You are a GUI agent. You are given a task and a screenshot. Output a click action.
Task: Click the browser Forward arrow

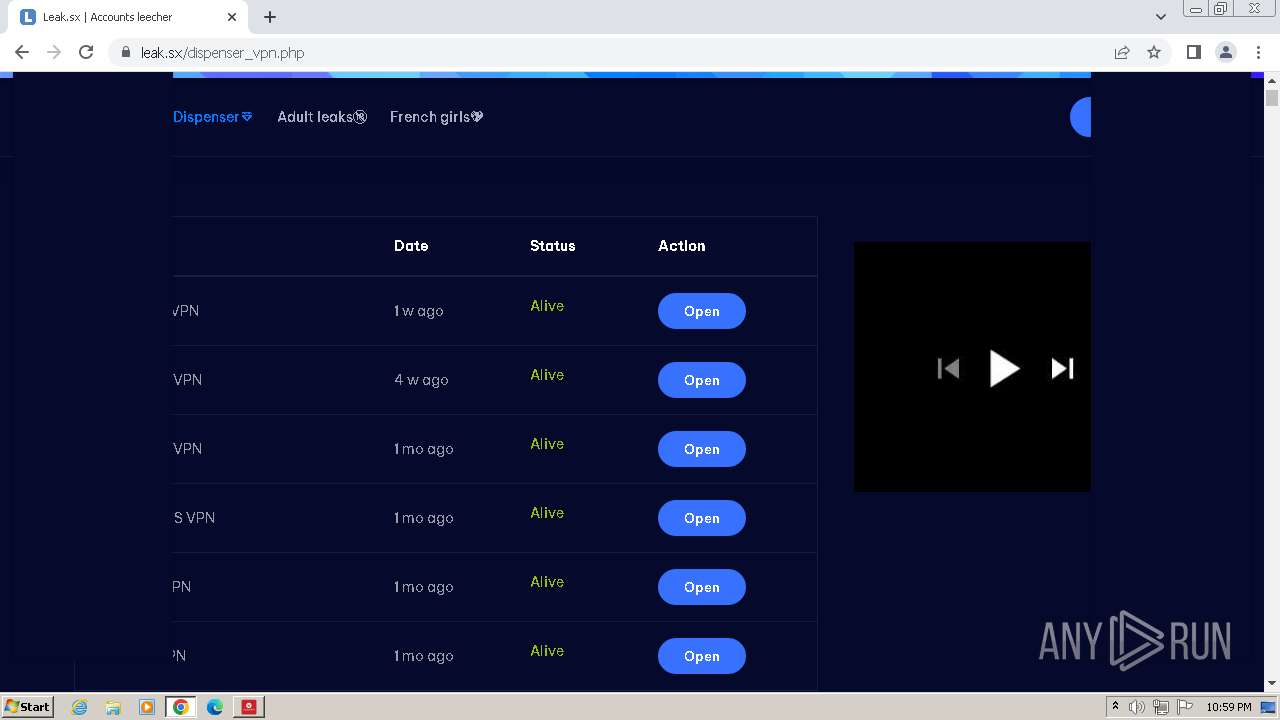tap(54, 52)
